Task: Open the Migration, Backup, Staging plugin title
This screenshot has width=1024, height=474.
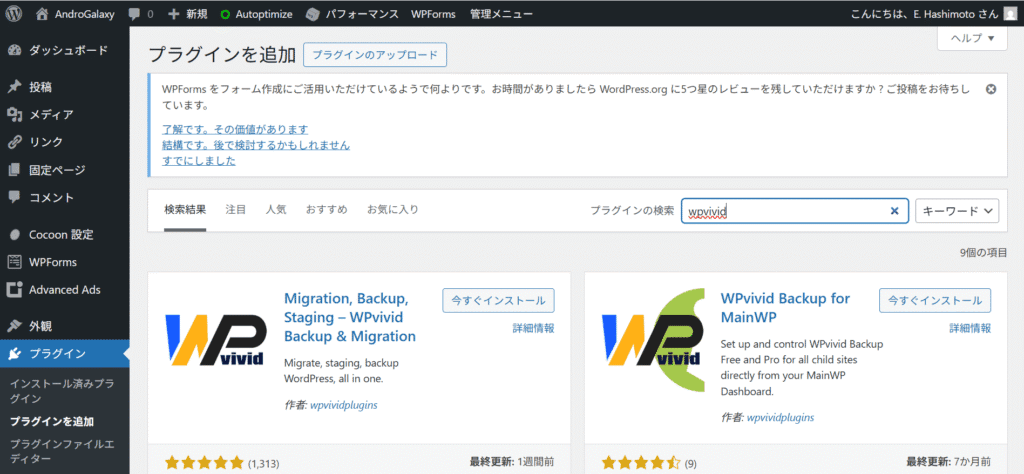Action: pyautogui.click(x=350, y=317)
